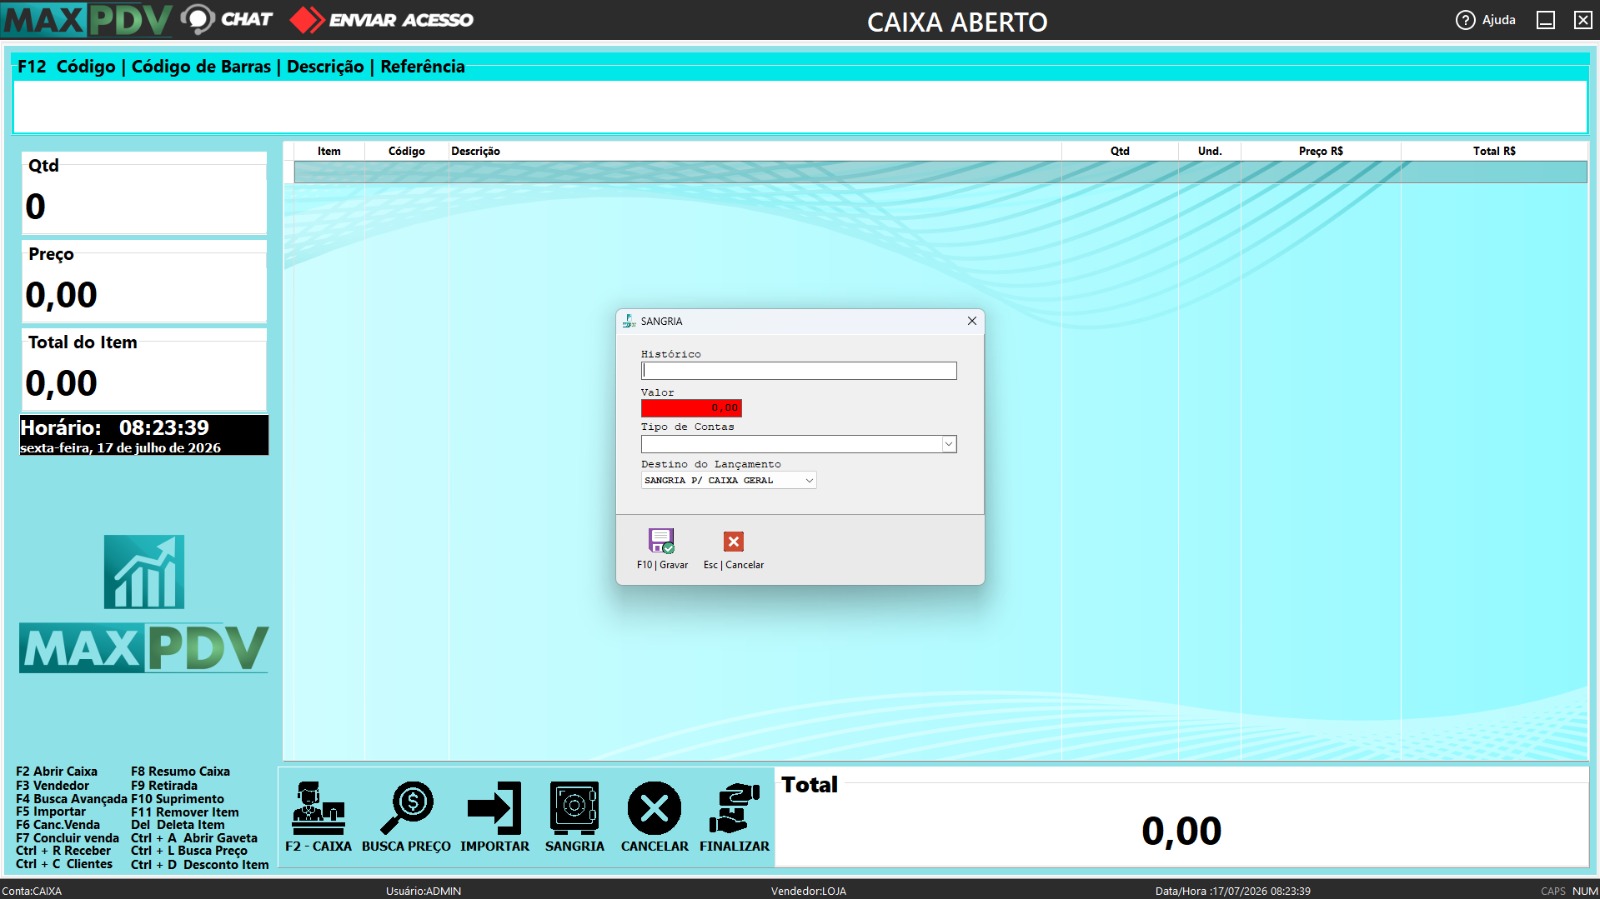Click the Data/Hora status bar entry

coord(1232,891)
